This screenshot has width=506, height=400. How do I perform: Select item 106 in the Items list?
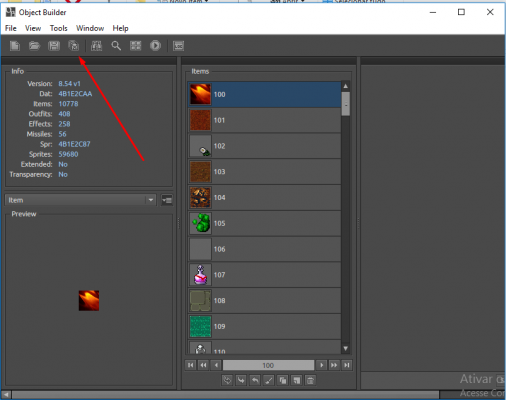point(264,249)
